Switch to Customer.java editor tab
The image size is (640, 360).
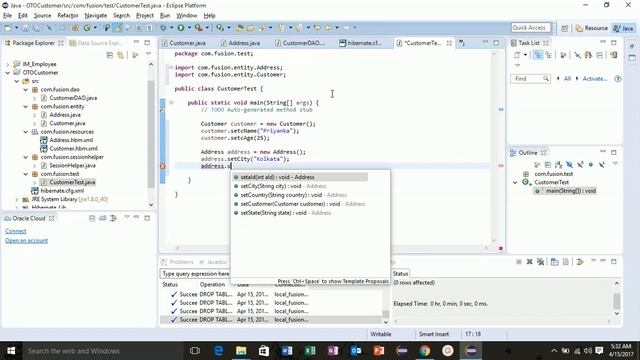point(184,43)
